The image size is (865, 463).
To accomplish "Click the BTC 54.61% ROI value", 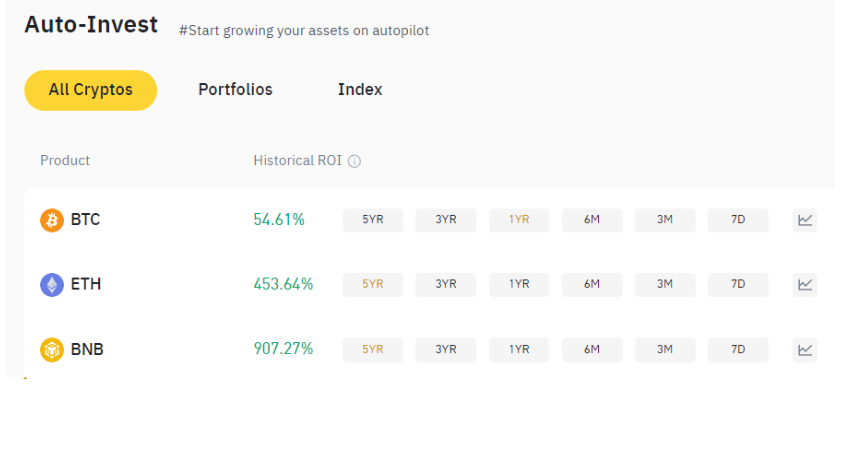I will (x=279, y=220).
